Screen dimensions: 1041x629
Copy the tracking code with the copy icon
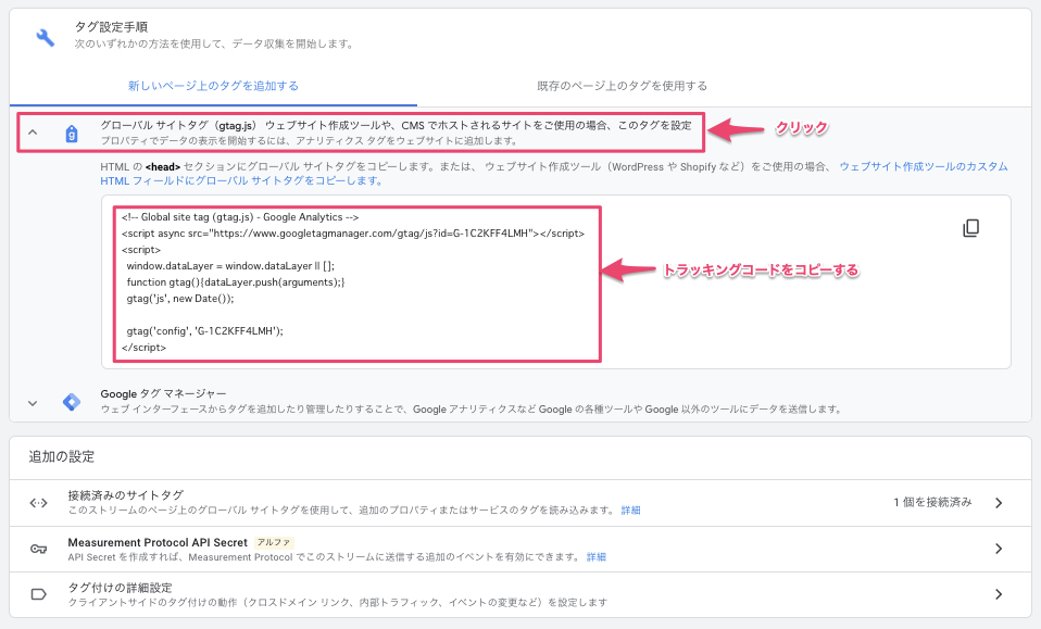coord(971,228)
